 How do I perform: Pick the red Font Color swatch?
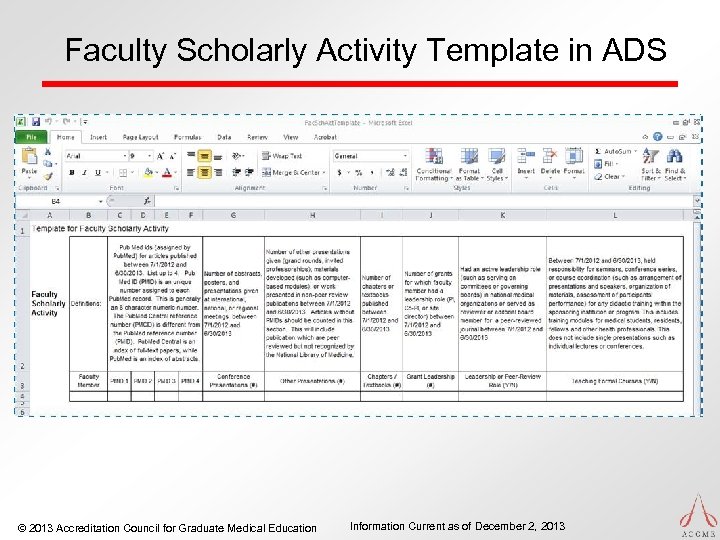click(x=167, y=173)
